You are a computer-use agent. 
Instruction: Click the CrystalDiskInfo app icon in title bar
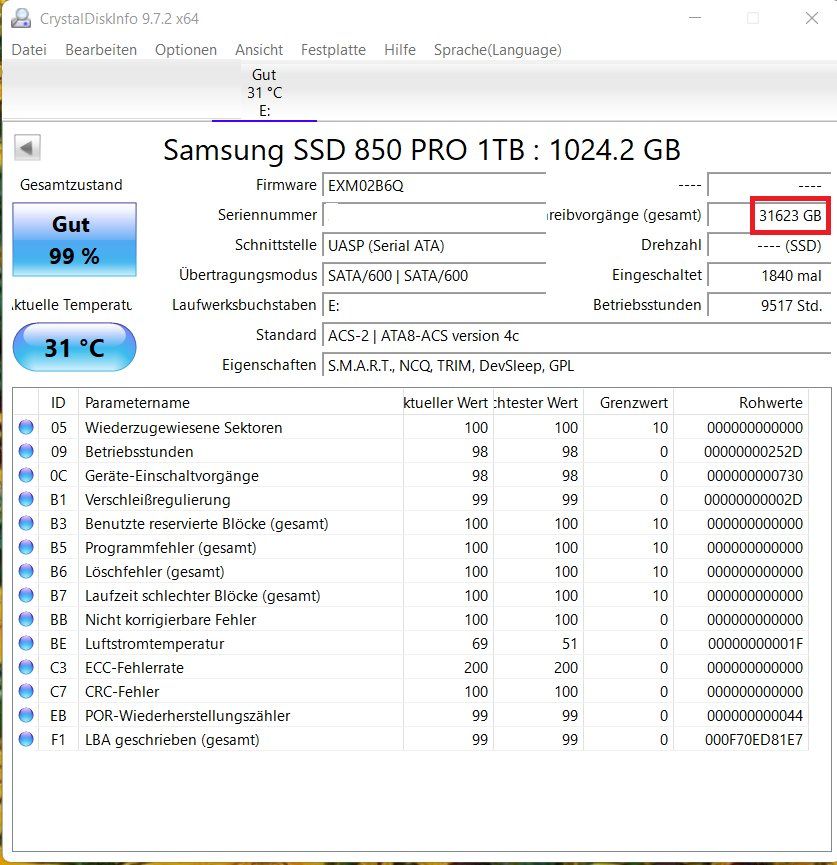point(21,18)
